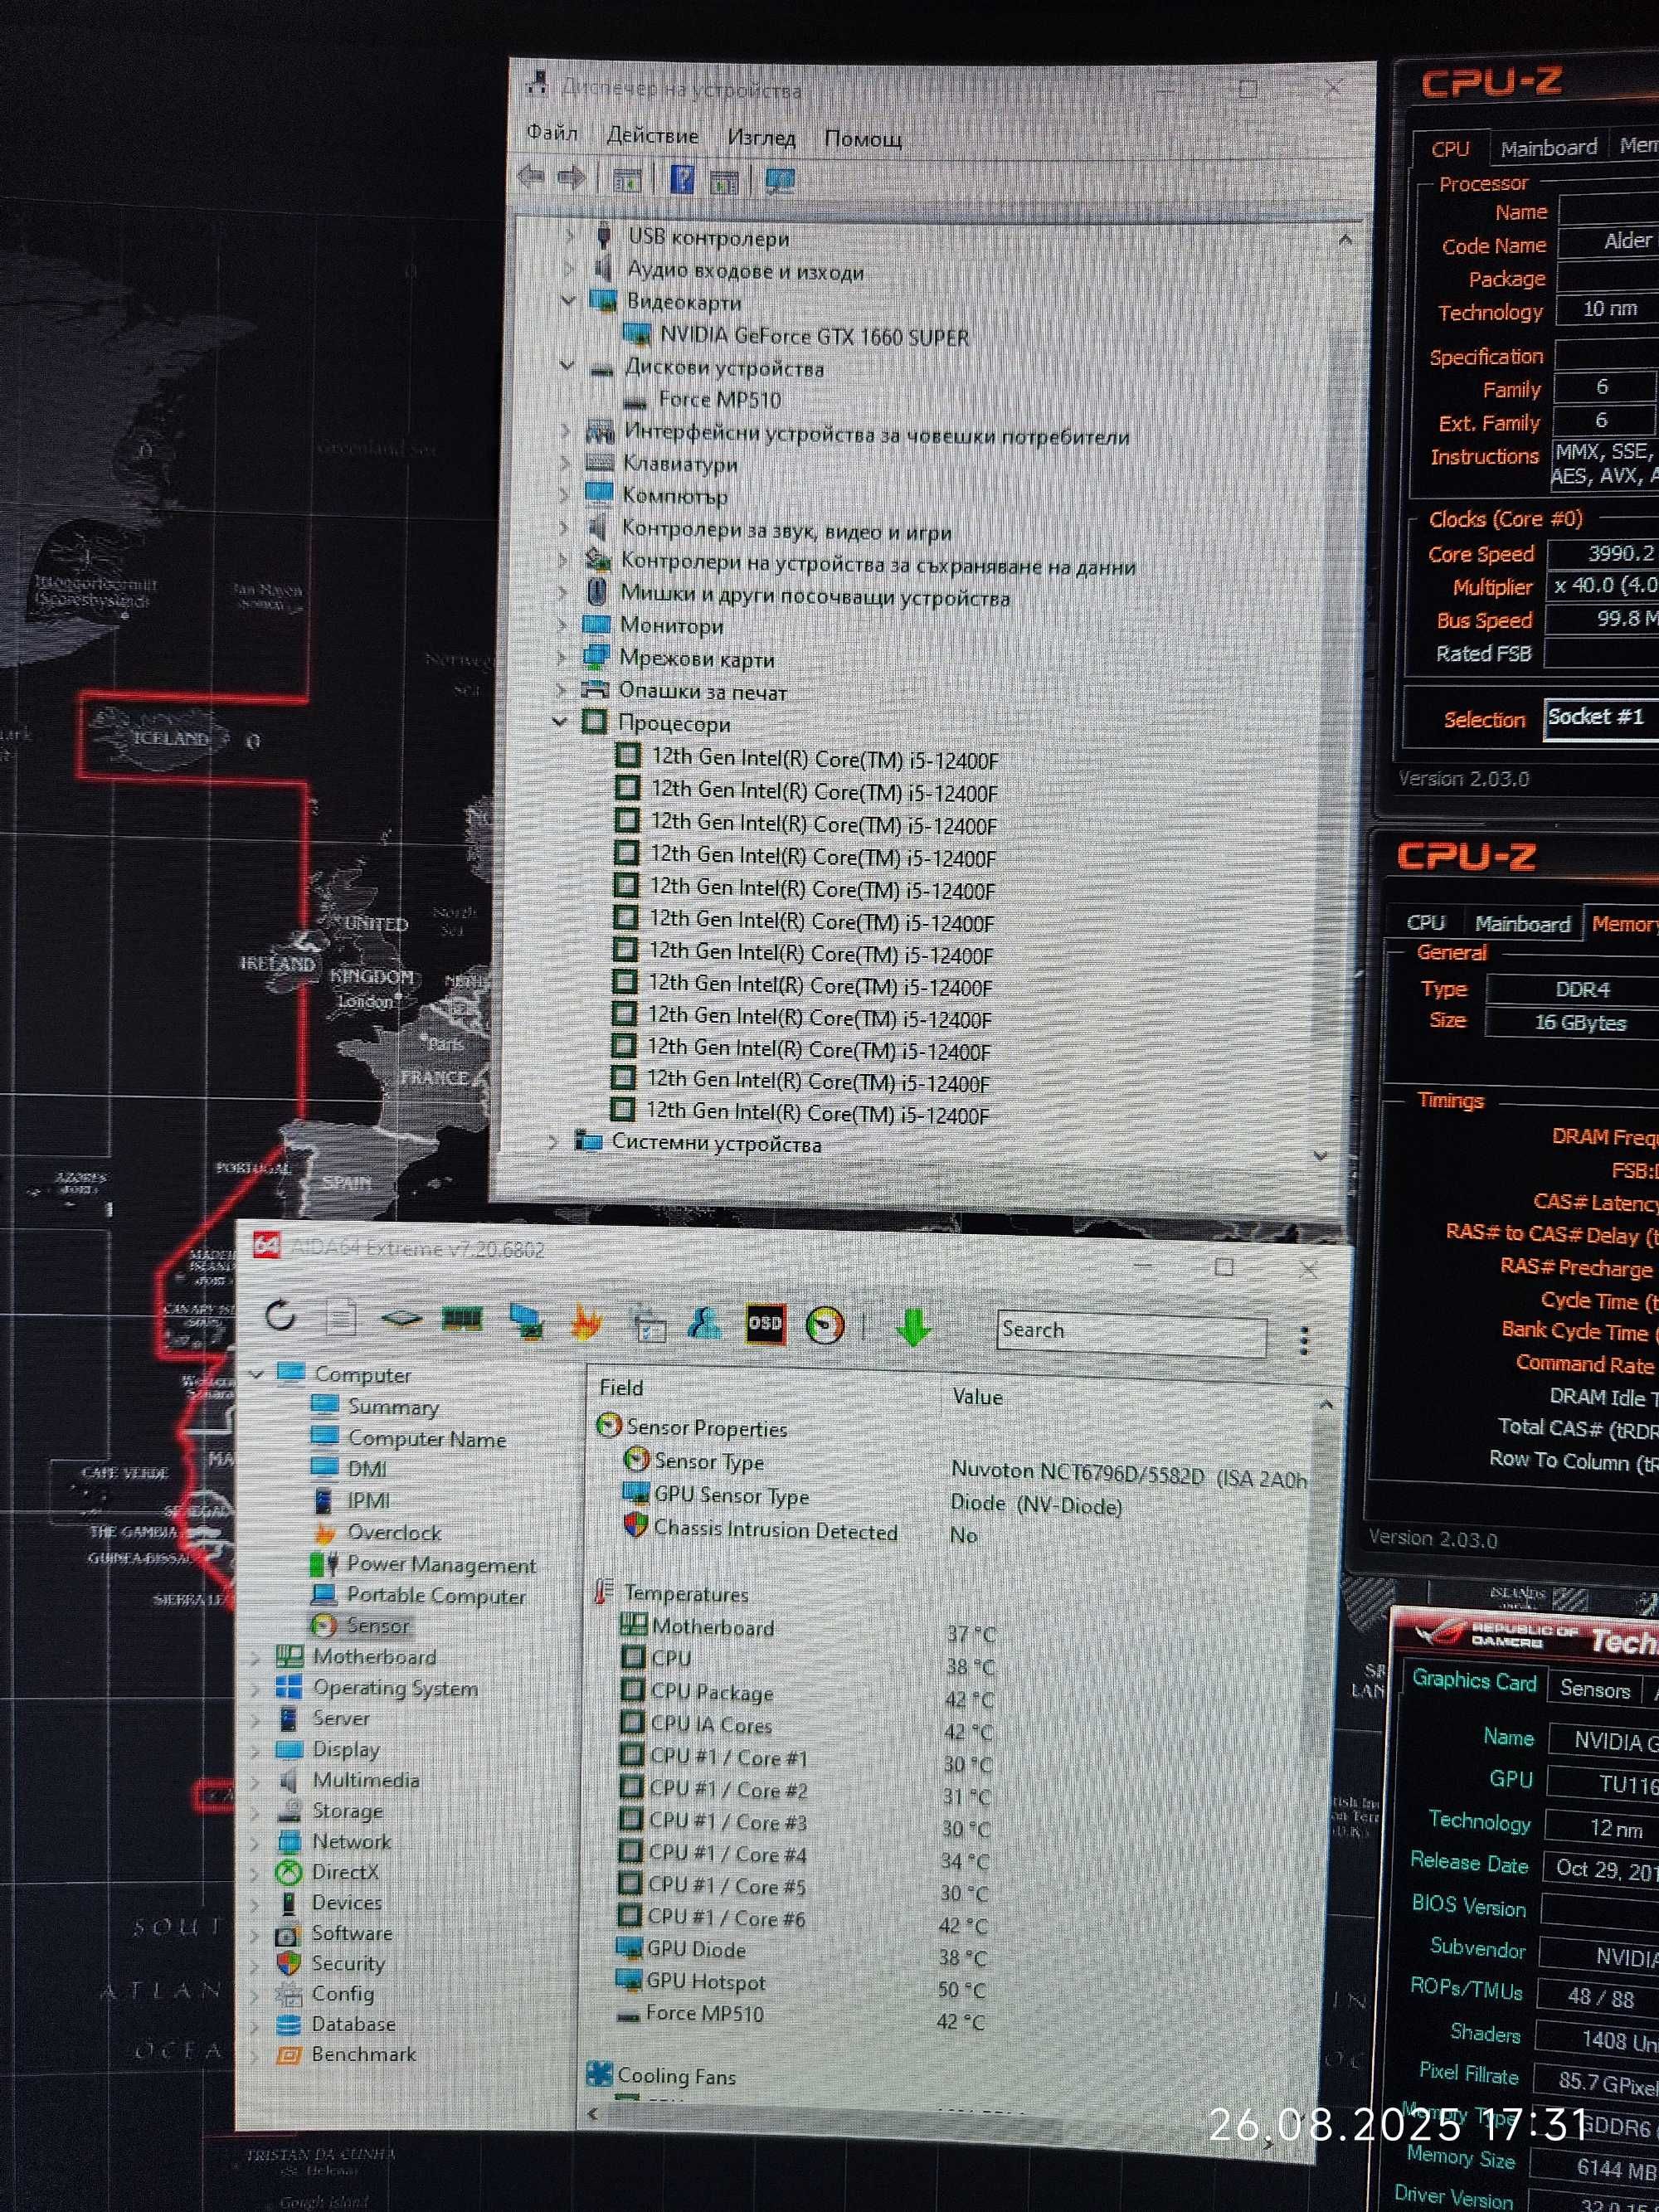The image size is (1659, 2212).
Task: Click the Field column header in AIDA64
Action: tap(621, 1387)
